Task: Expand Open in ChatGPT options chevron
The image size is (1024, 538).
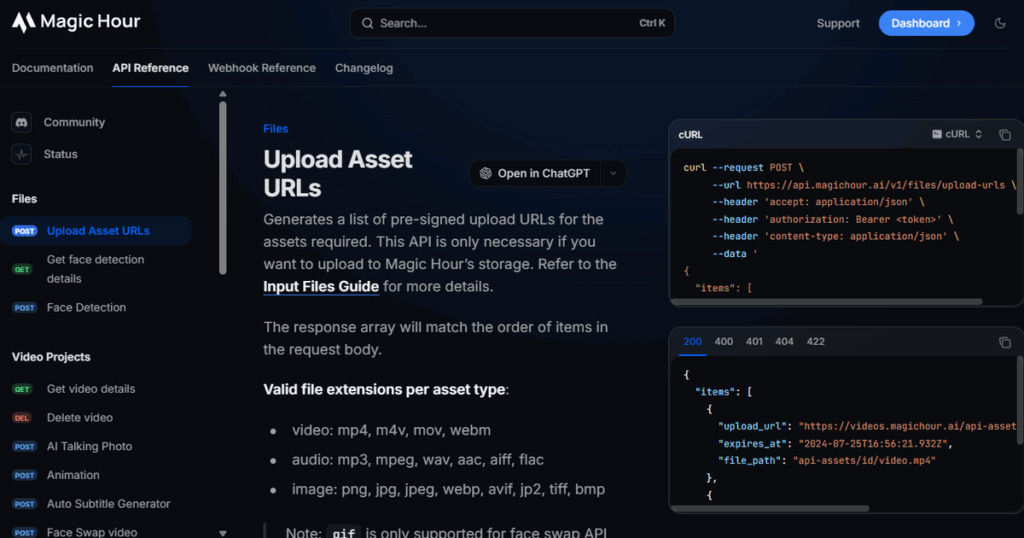Action: [613, 173]
